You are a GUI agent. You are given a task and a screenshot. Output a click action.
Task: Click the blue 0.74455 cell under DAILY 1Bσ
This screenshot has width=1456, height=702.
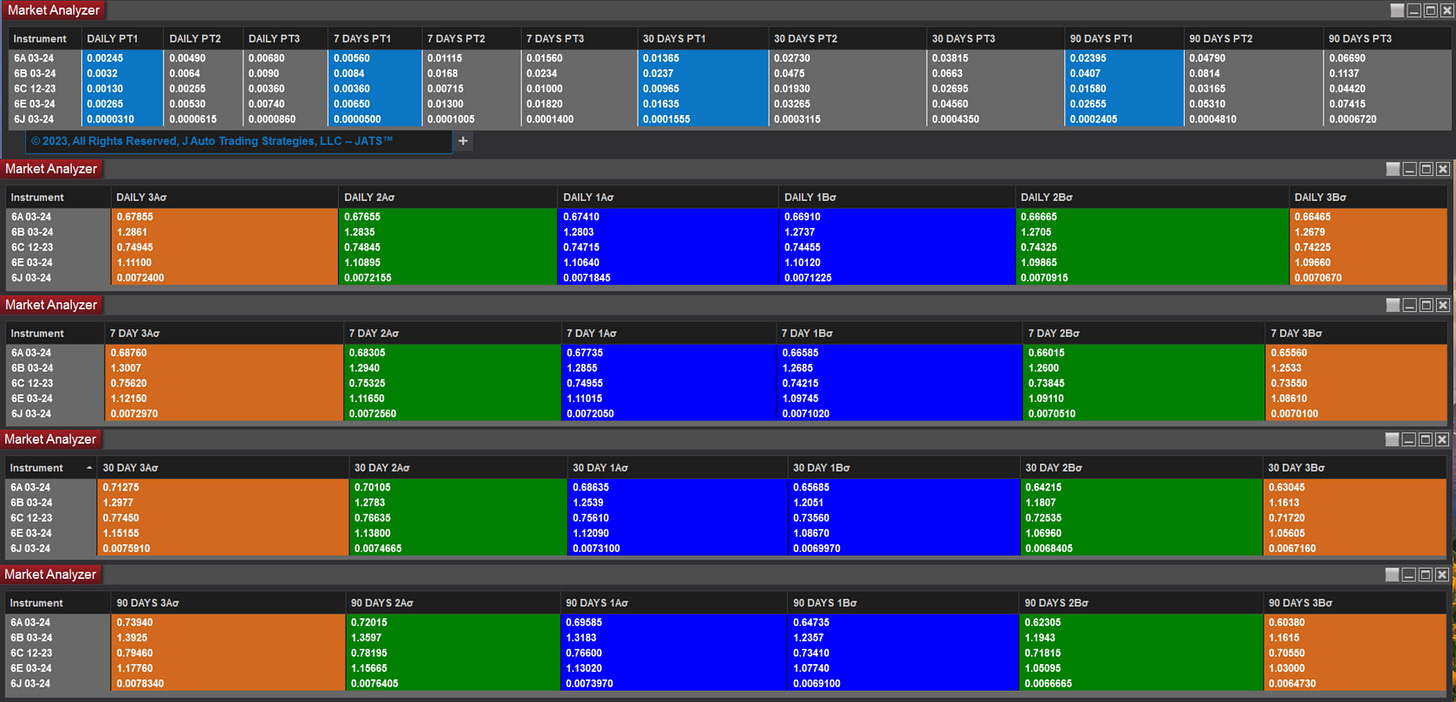coord(897,247)
